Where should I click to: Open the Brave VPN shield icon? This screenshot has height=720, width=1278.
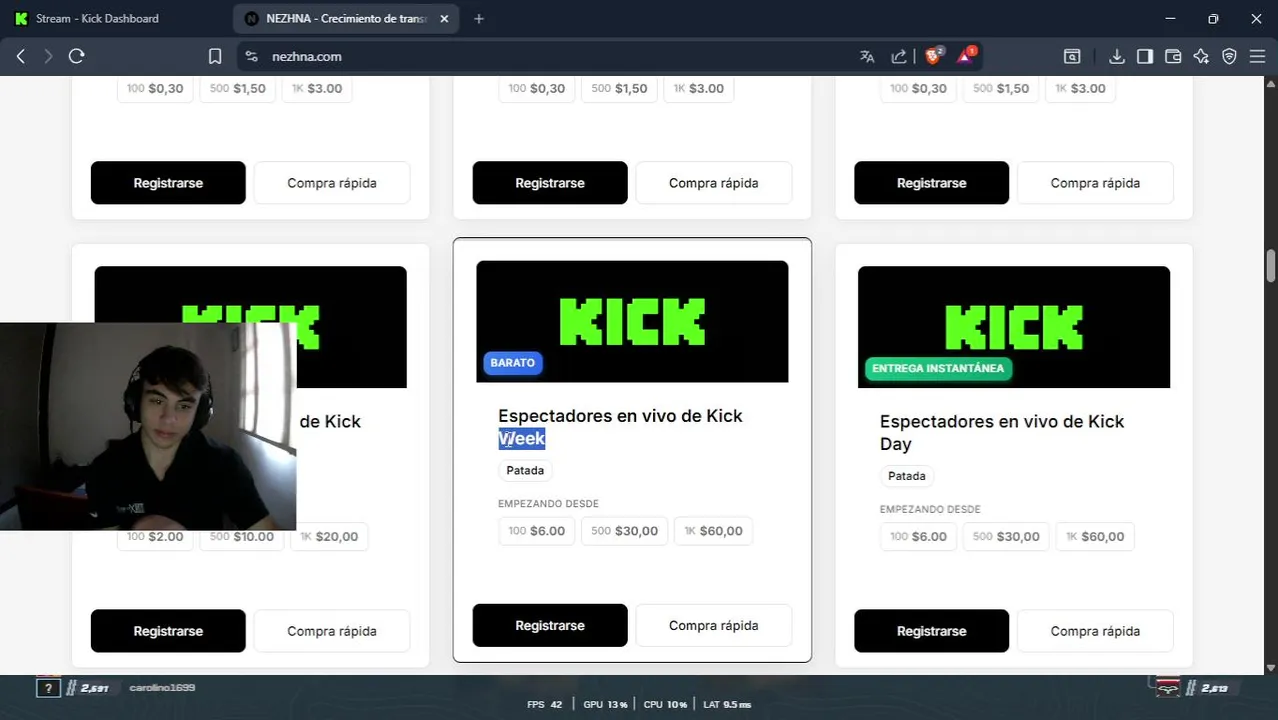(x=1229, y=57)
